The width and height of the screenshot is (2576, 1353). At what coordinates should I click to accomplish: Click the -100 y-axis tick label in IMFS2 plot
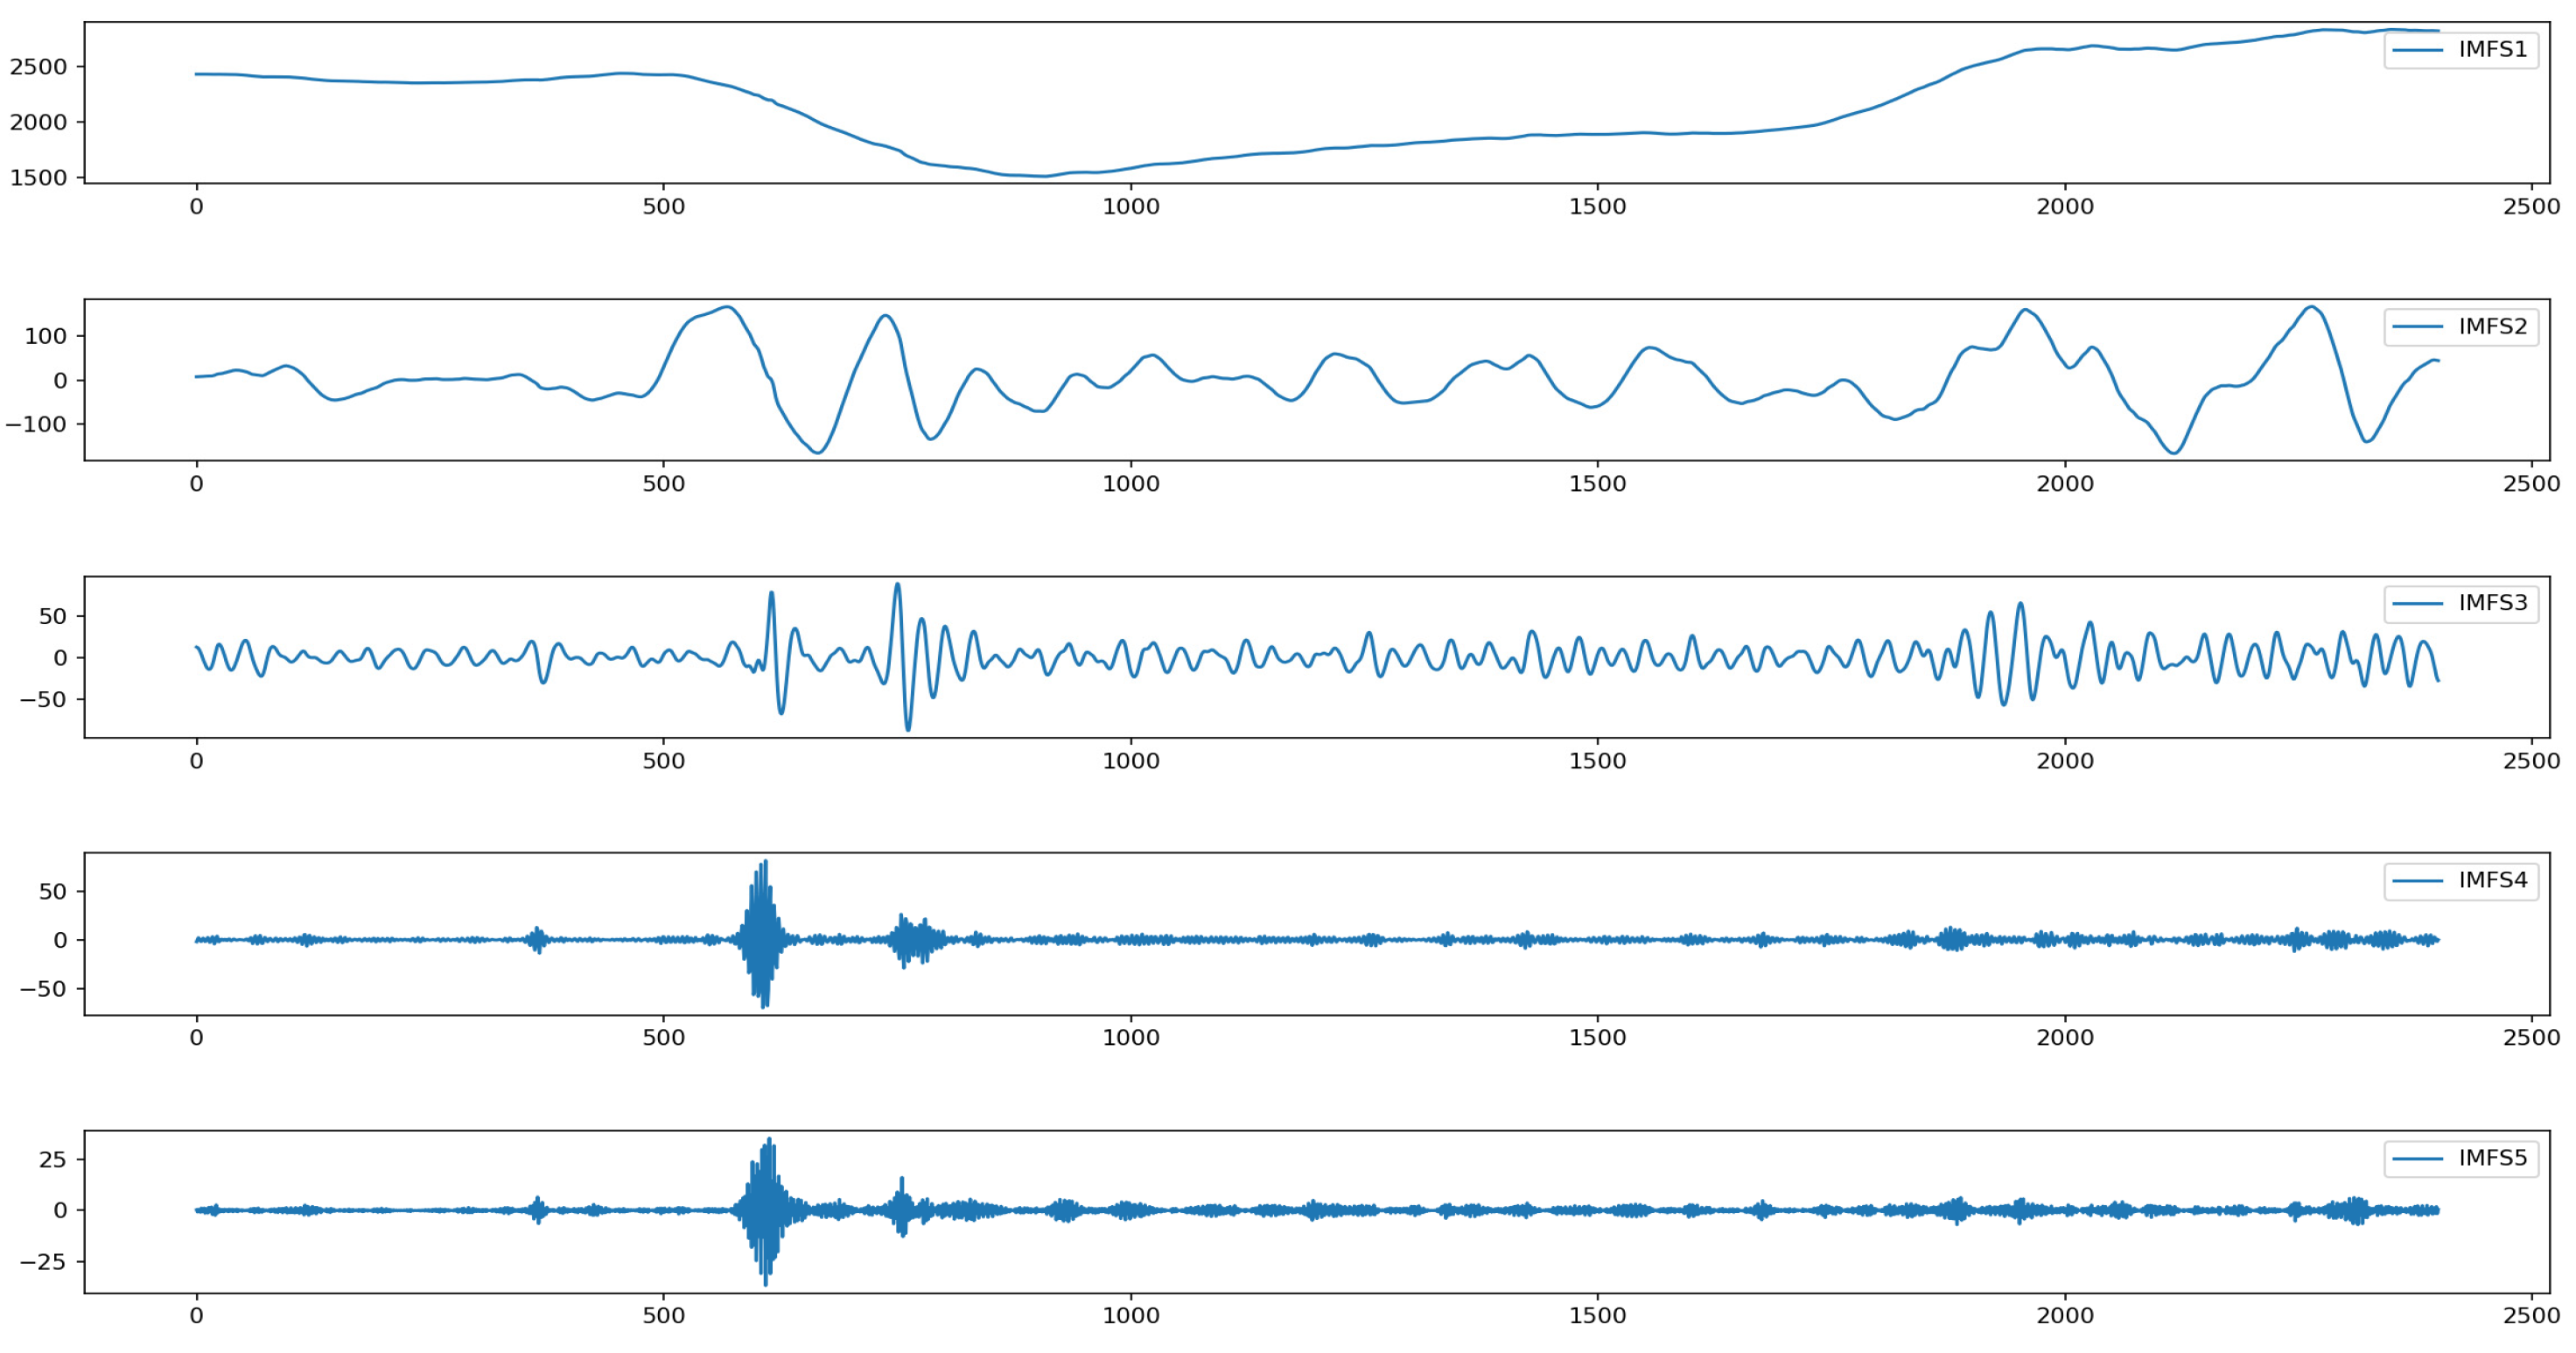35,424
